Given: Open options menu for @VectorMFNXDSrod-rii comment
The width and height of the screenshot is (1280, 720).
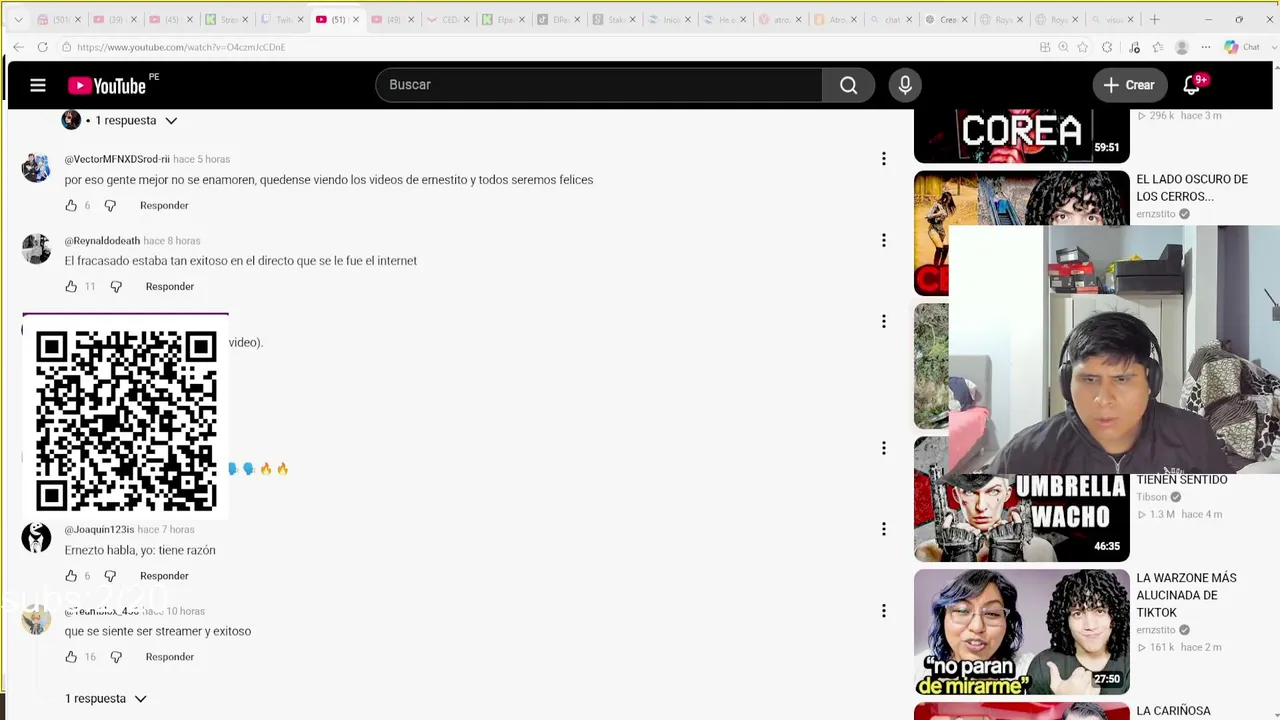Looking at the screenshot, I should tap(883, 159).
